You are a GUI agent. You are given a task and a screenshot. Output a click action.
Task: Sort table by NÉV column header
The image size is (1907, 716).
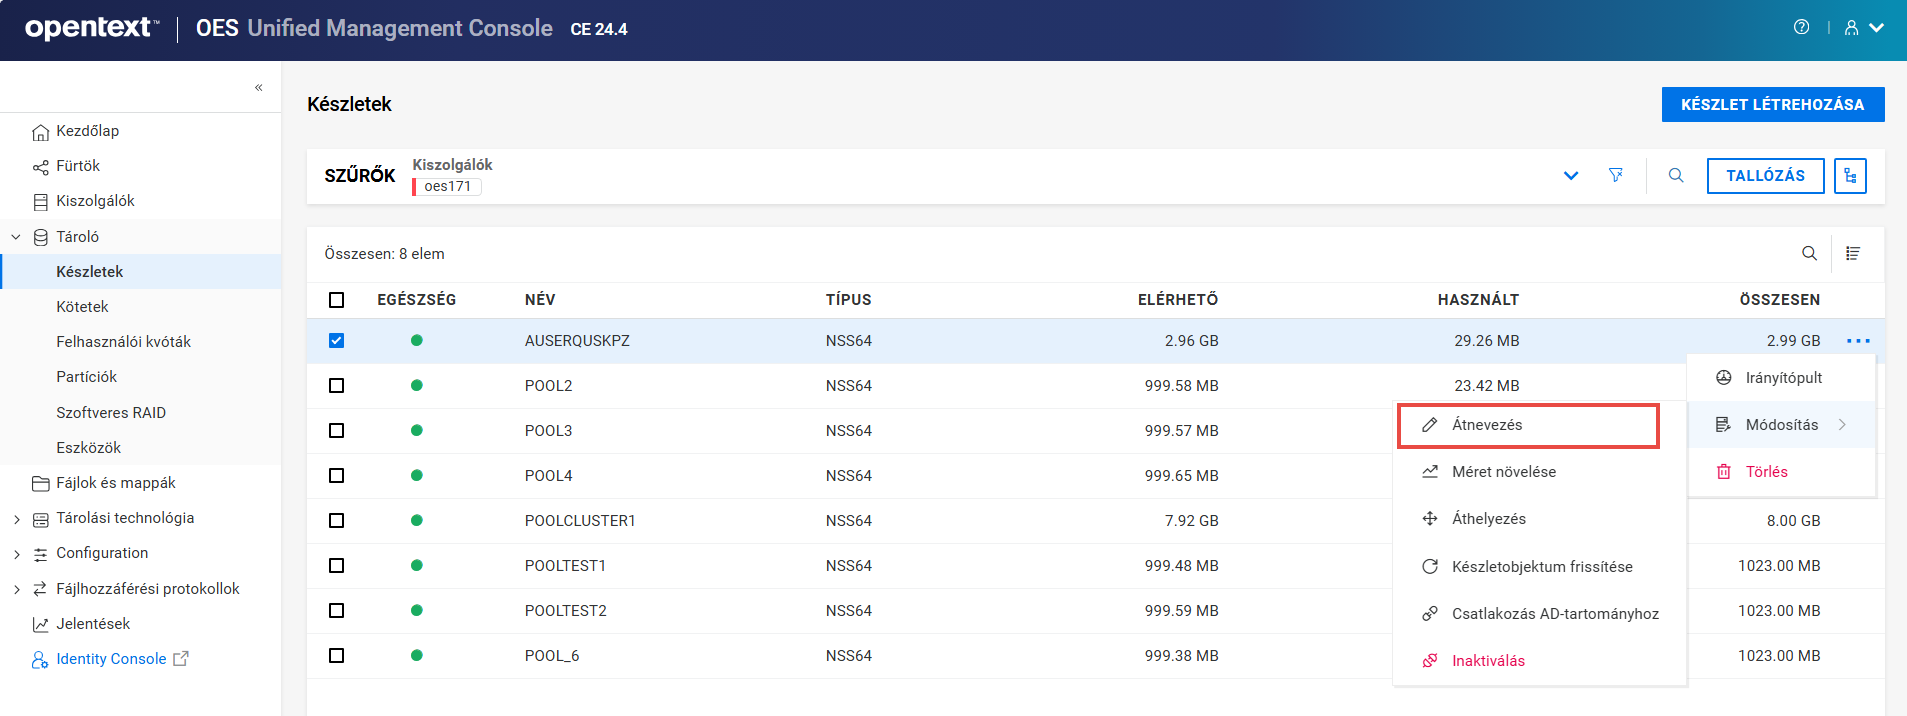(540, 300)
